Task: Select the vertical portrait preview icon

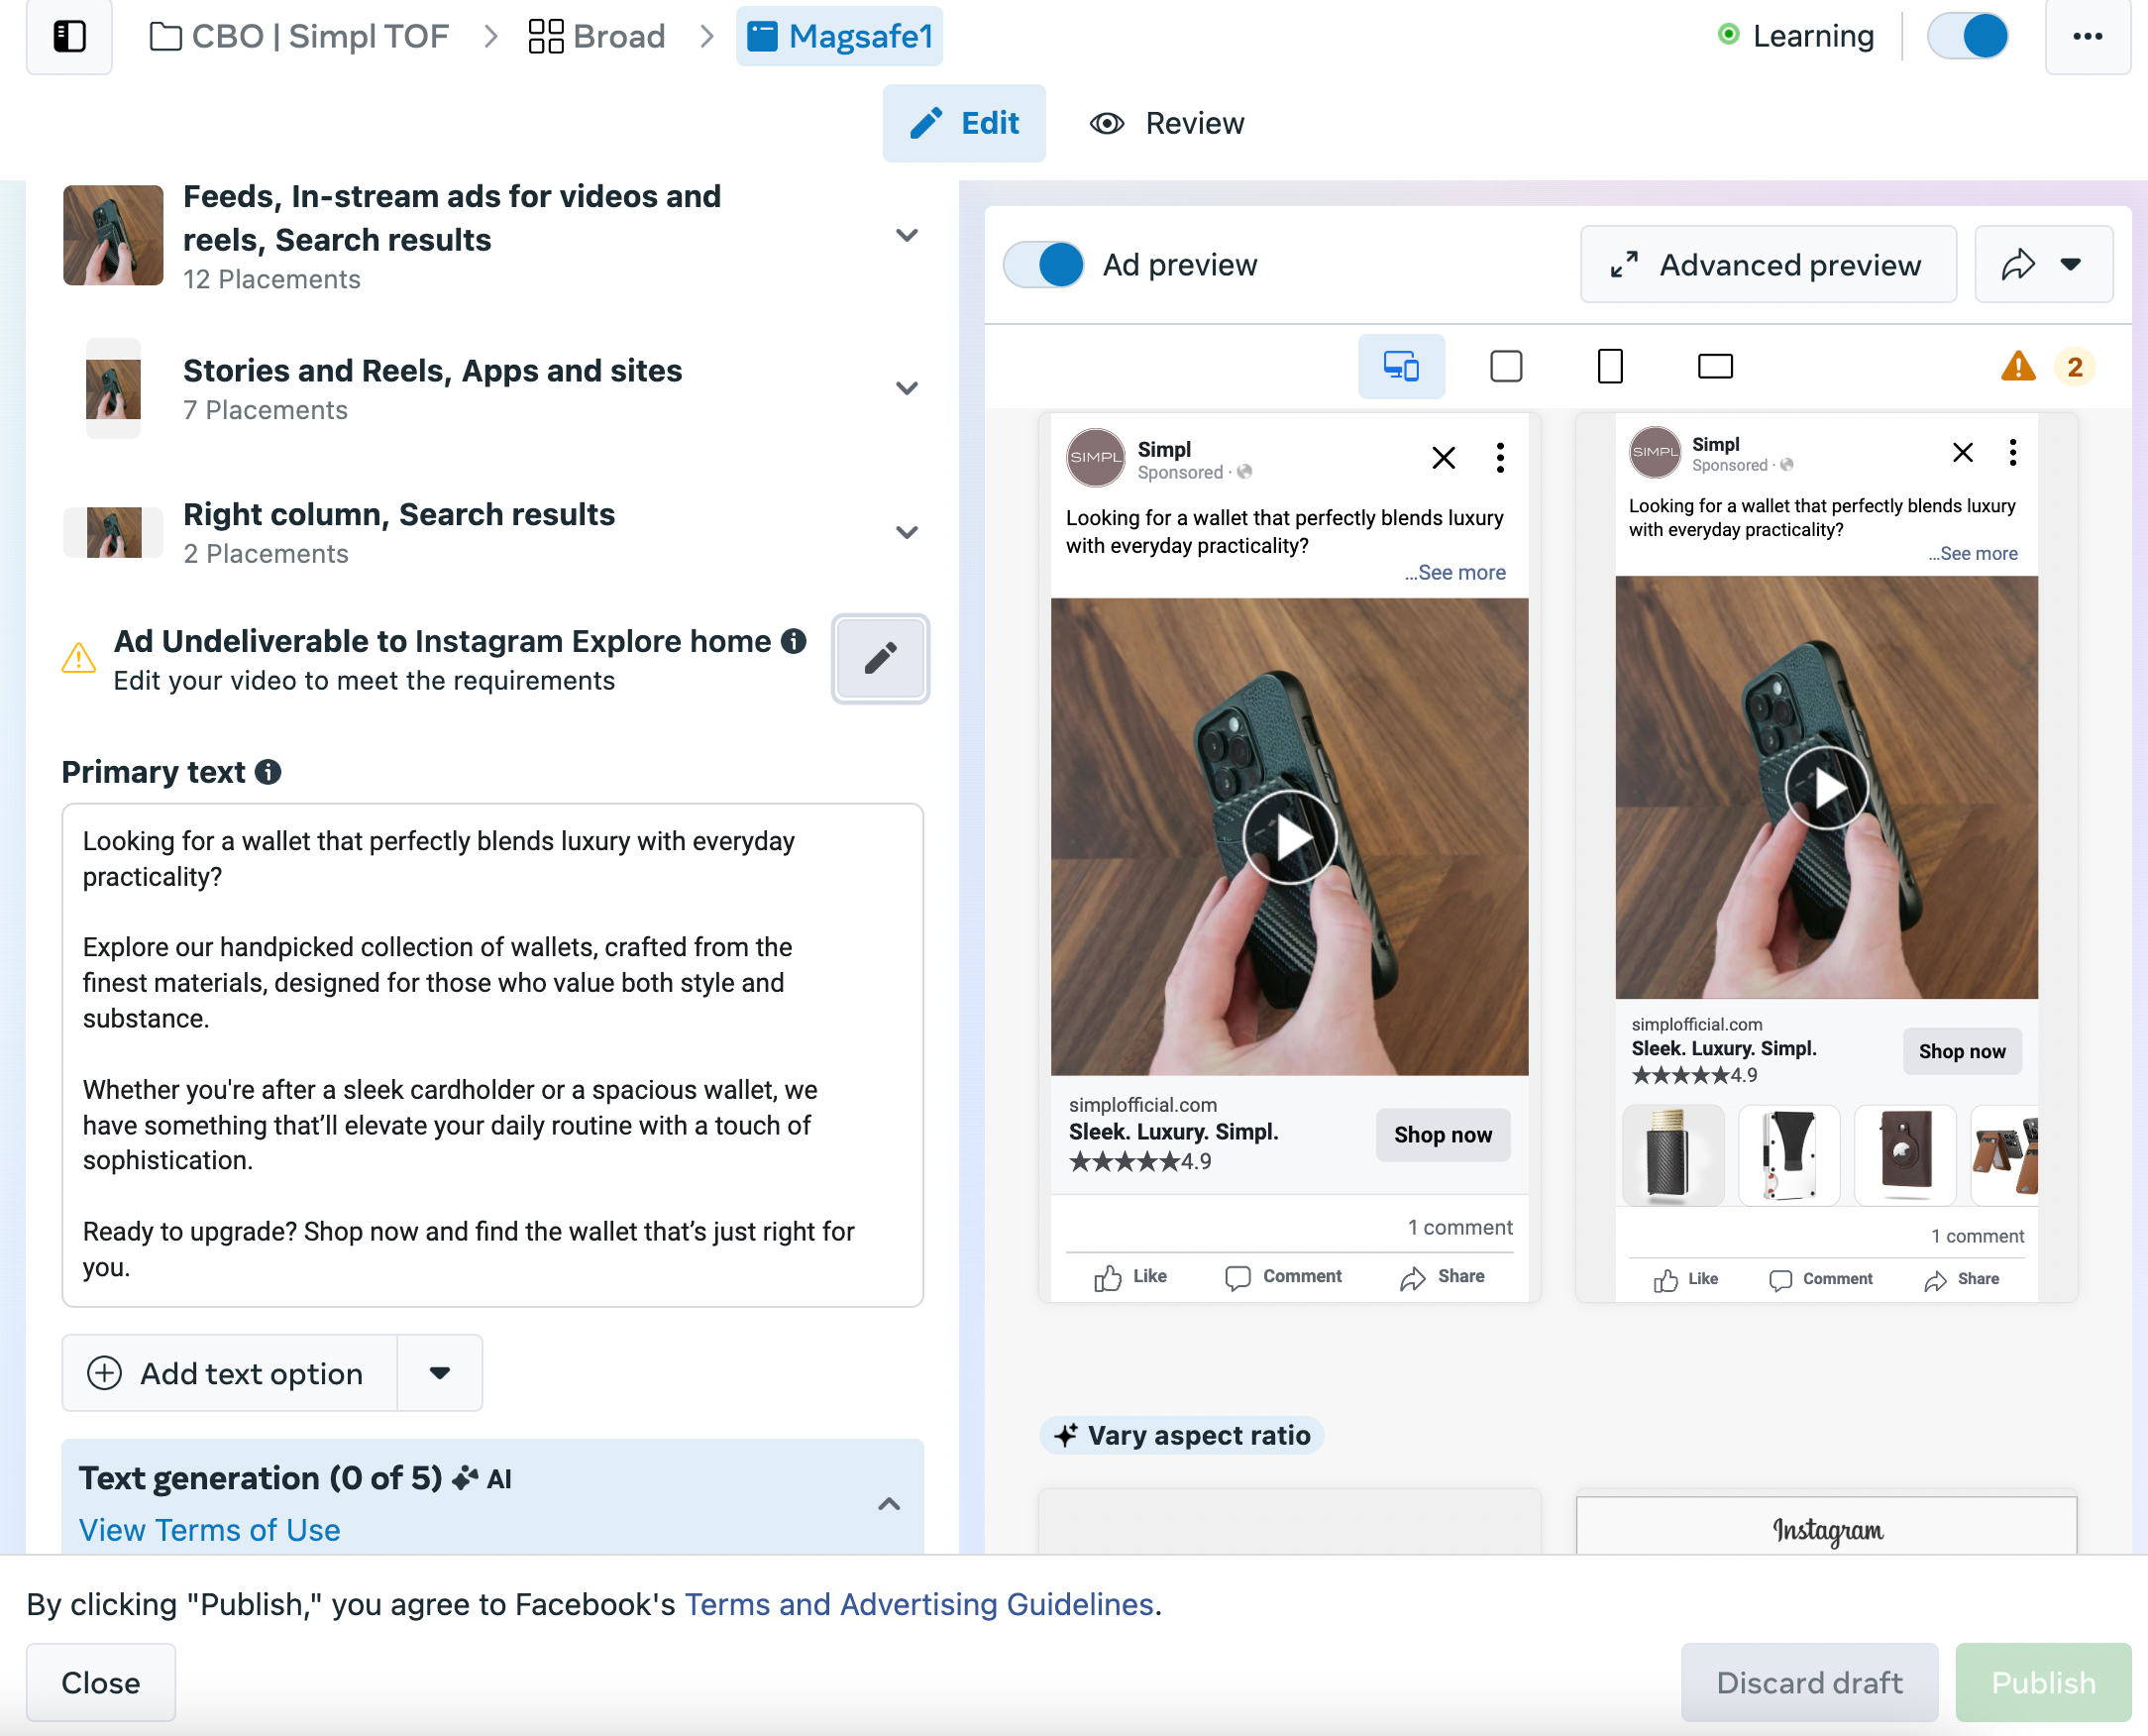Action: click(x=1610, y=367)
